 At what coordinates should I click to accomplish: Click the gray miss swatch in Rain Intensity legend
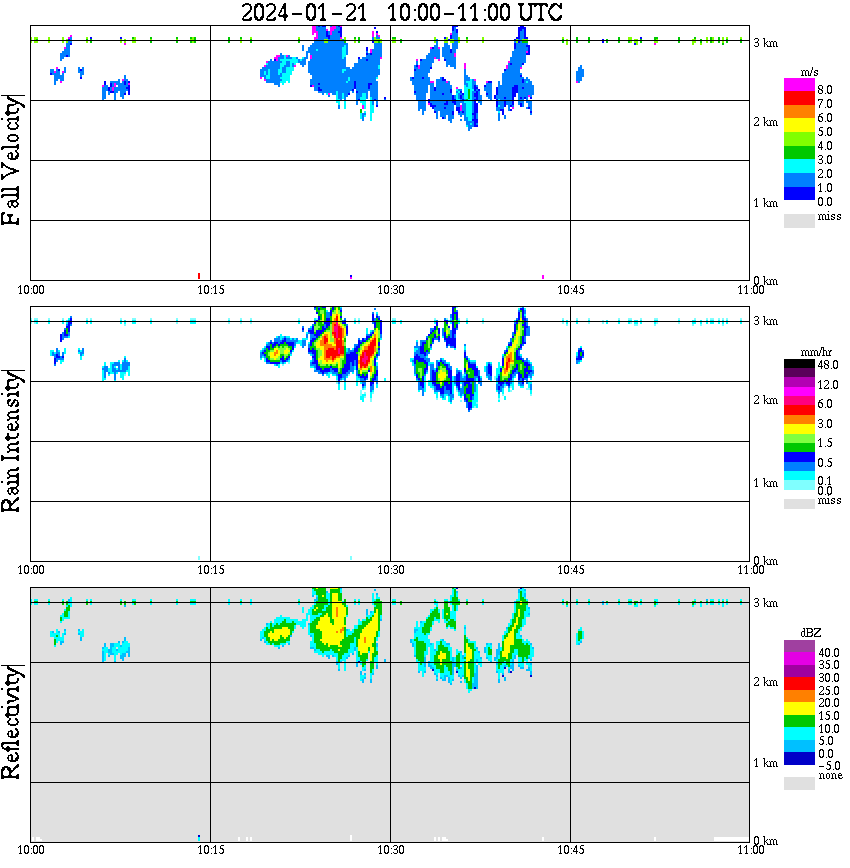(799, 504)
